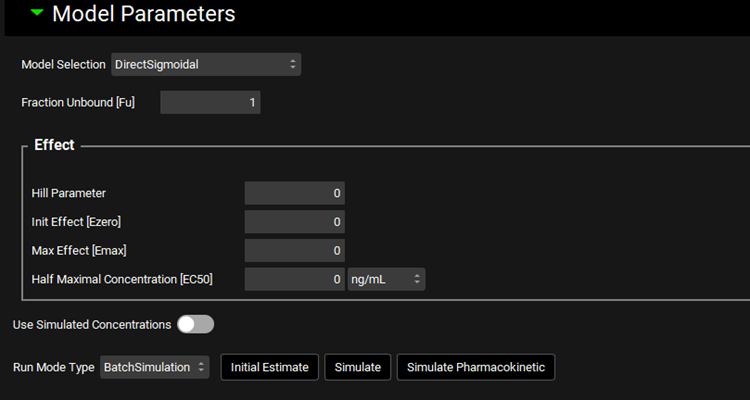Image resolution: width=750 pixels, height=400 pixels.
Task: Open the Model Selection DirectSigmoidal dropdown
Action: click(x=206, y=64)
